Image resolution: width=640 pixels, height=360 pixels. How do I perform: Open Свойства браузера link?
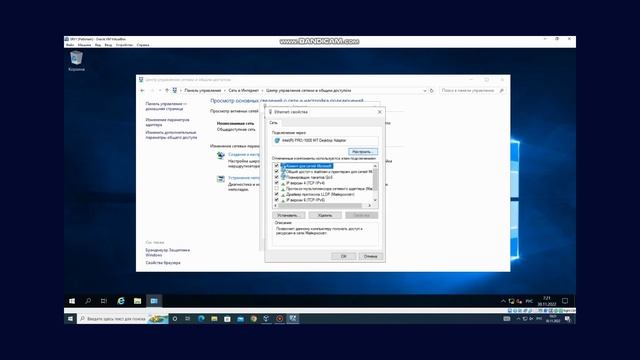coord(163,263)
